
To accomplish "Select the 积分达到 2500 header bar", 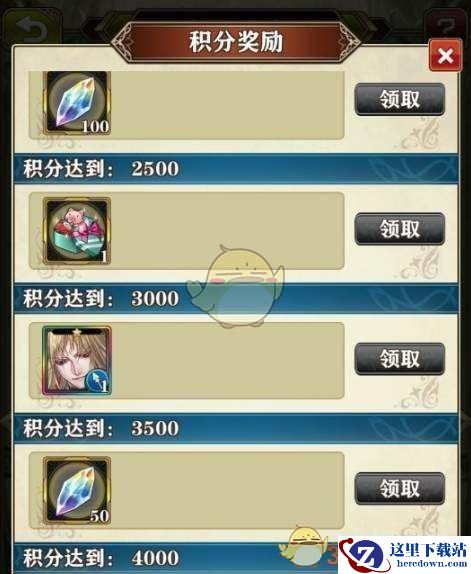I will [x=236, y=169].
